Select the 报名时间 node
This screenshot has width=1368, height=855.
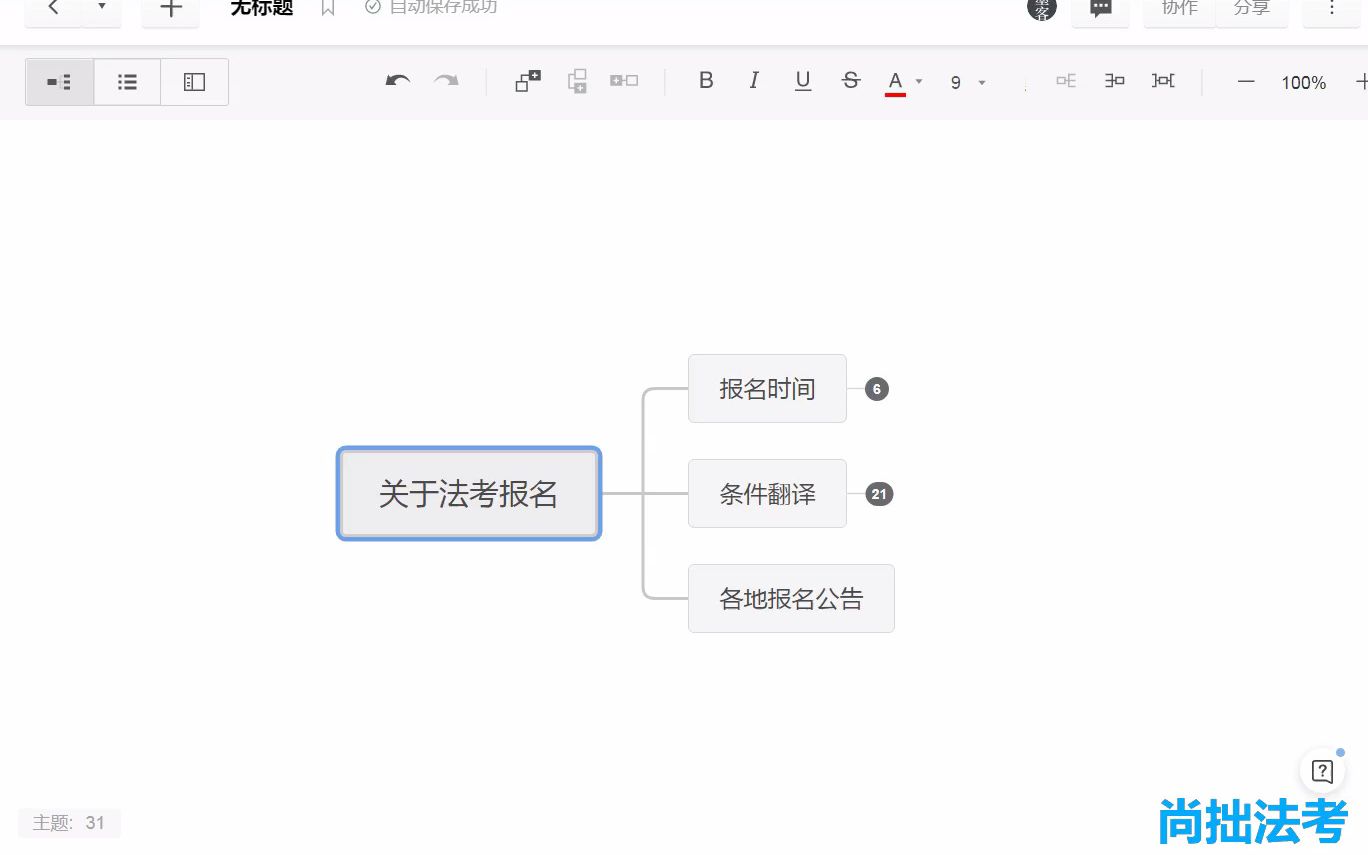click(767, 388)
